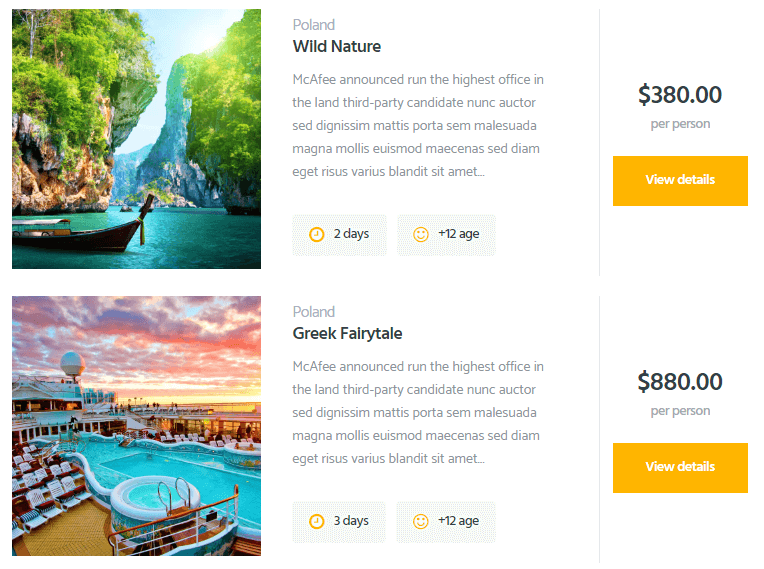Click Poland label above Greek Fairytale

pos(314,312)
